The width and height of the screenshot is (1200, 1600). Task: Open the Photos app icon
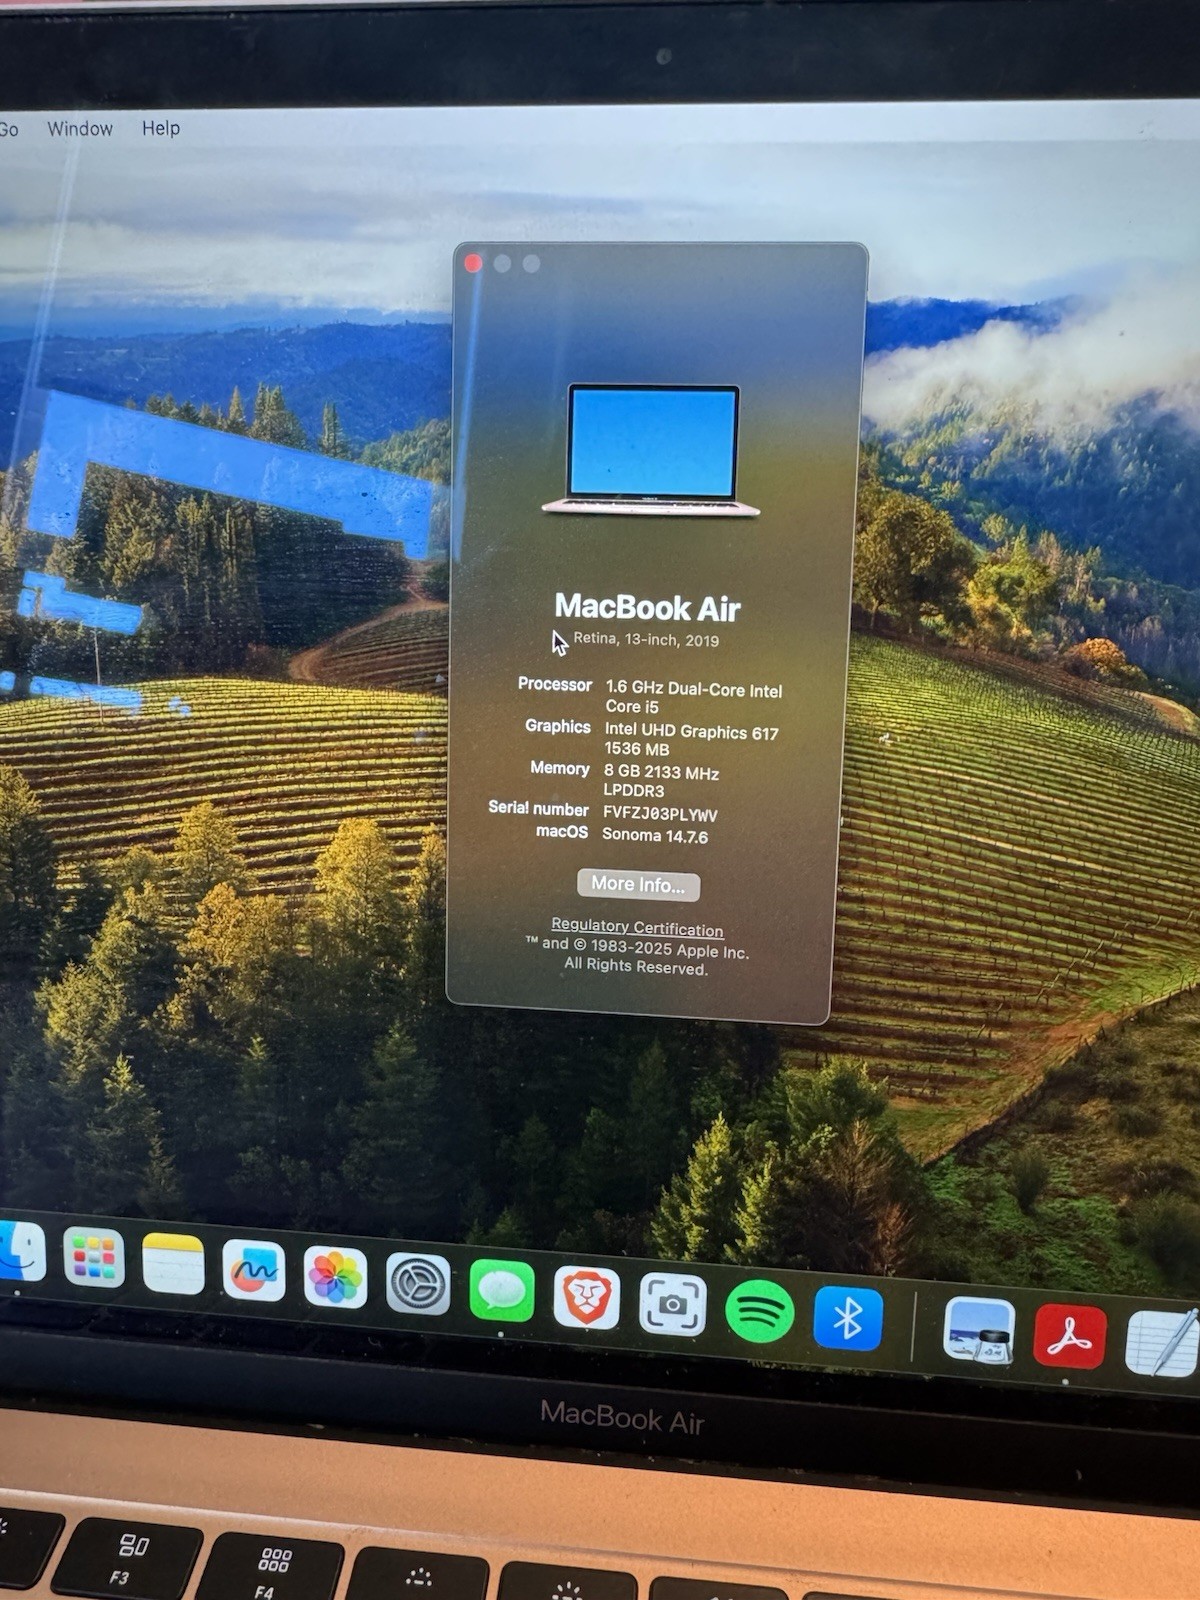click(335, 1278)
